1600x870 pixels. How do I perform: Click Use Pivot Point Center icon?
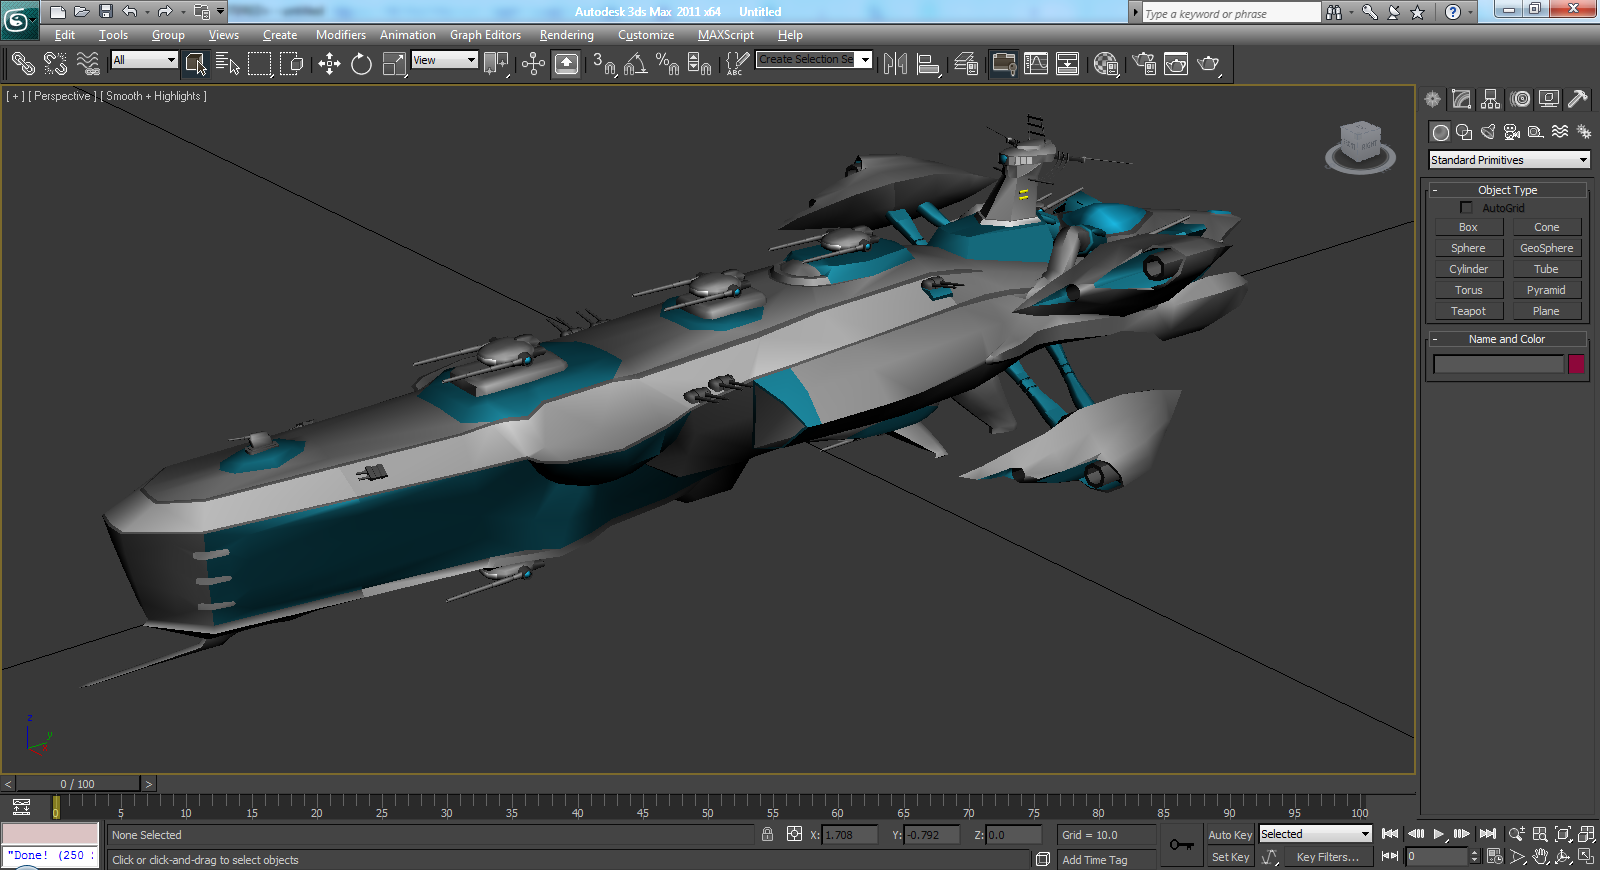point(496,64)
